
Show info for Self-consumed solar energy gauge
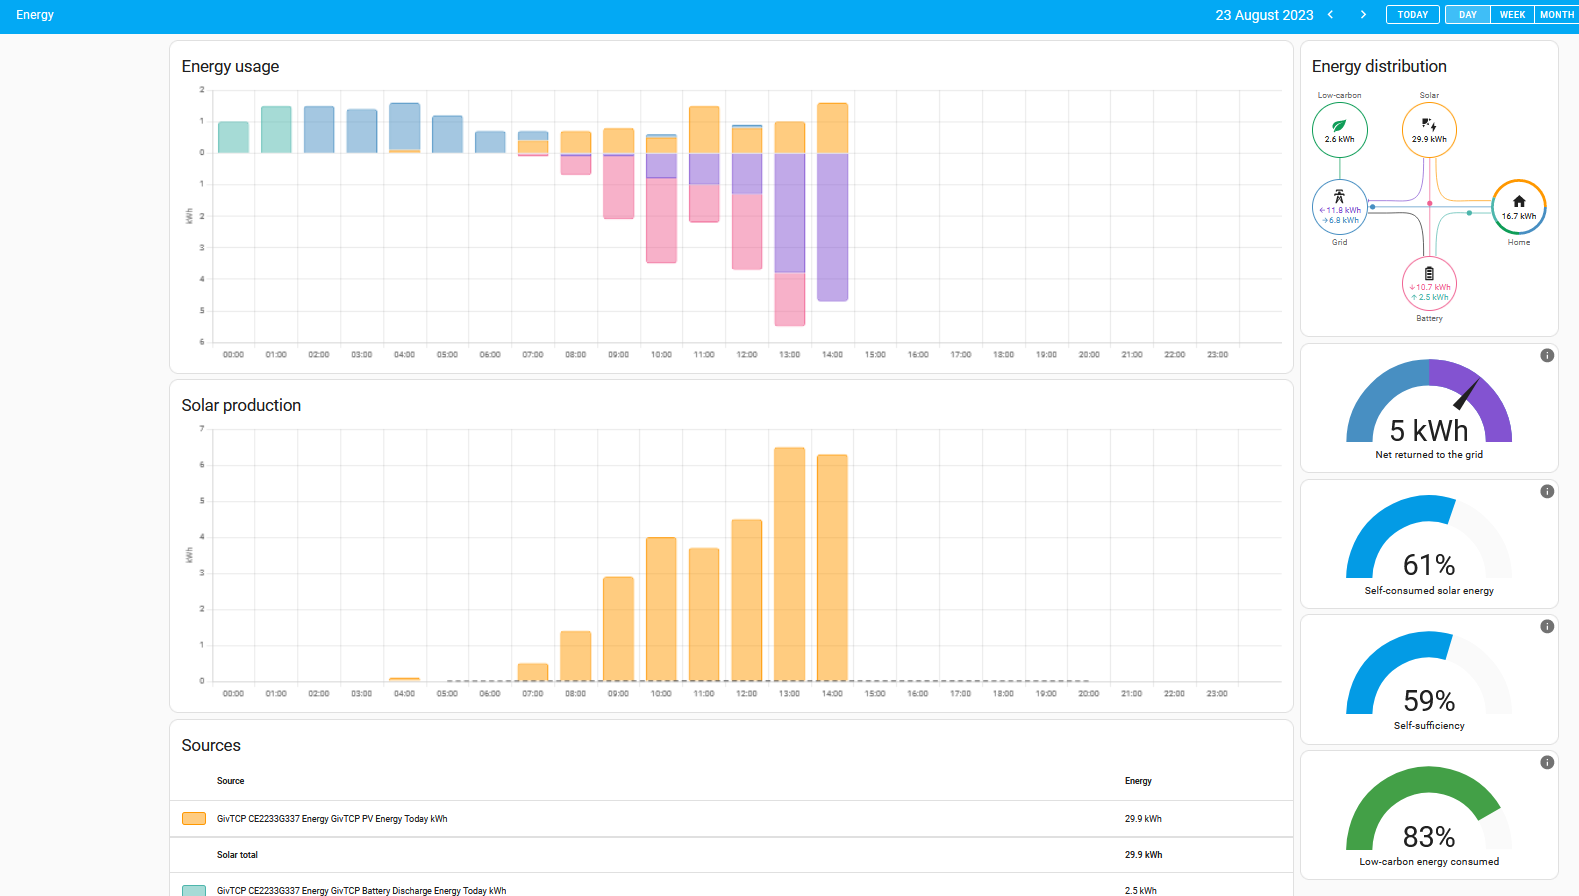click(1547, 491)
